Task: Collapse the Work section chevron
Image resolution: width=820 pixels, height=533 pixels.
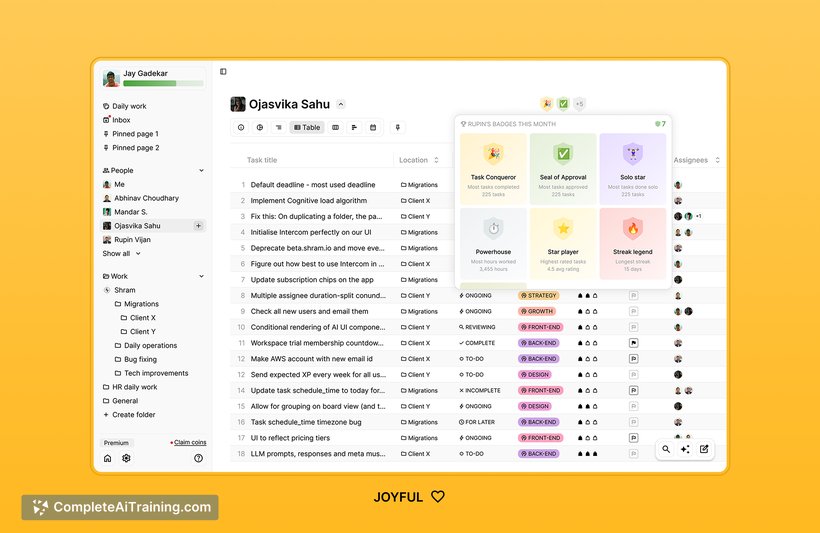Action: [x=201, y=276]
